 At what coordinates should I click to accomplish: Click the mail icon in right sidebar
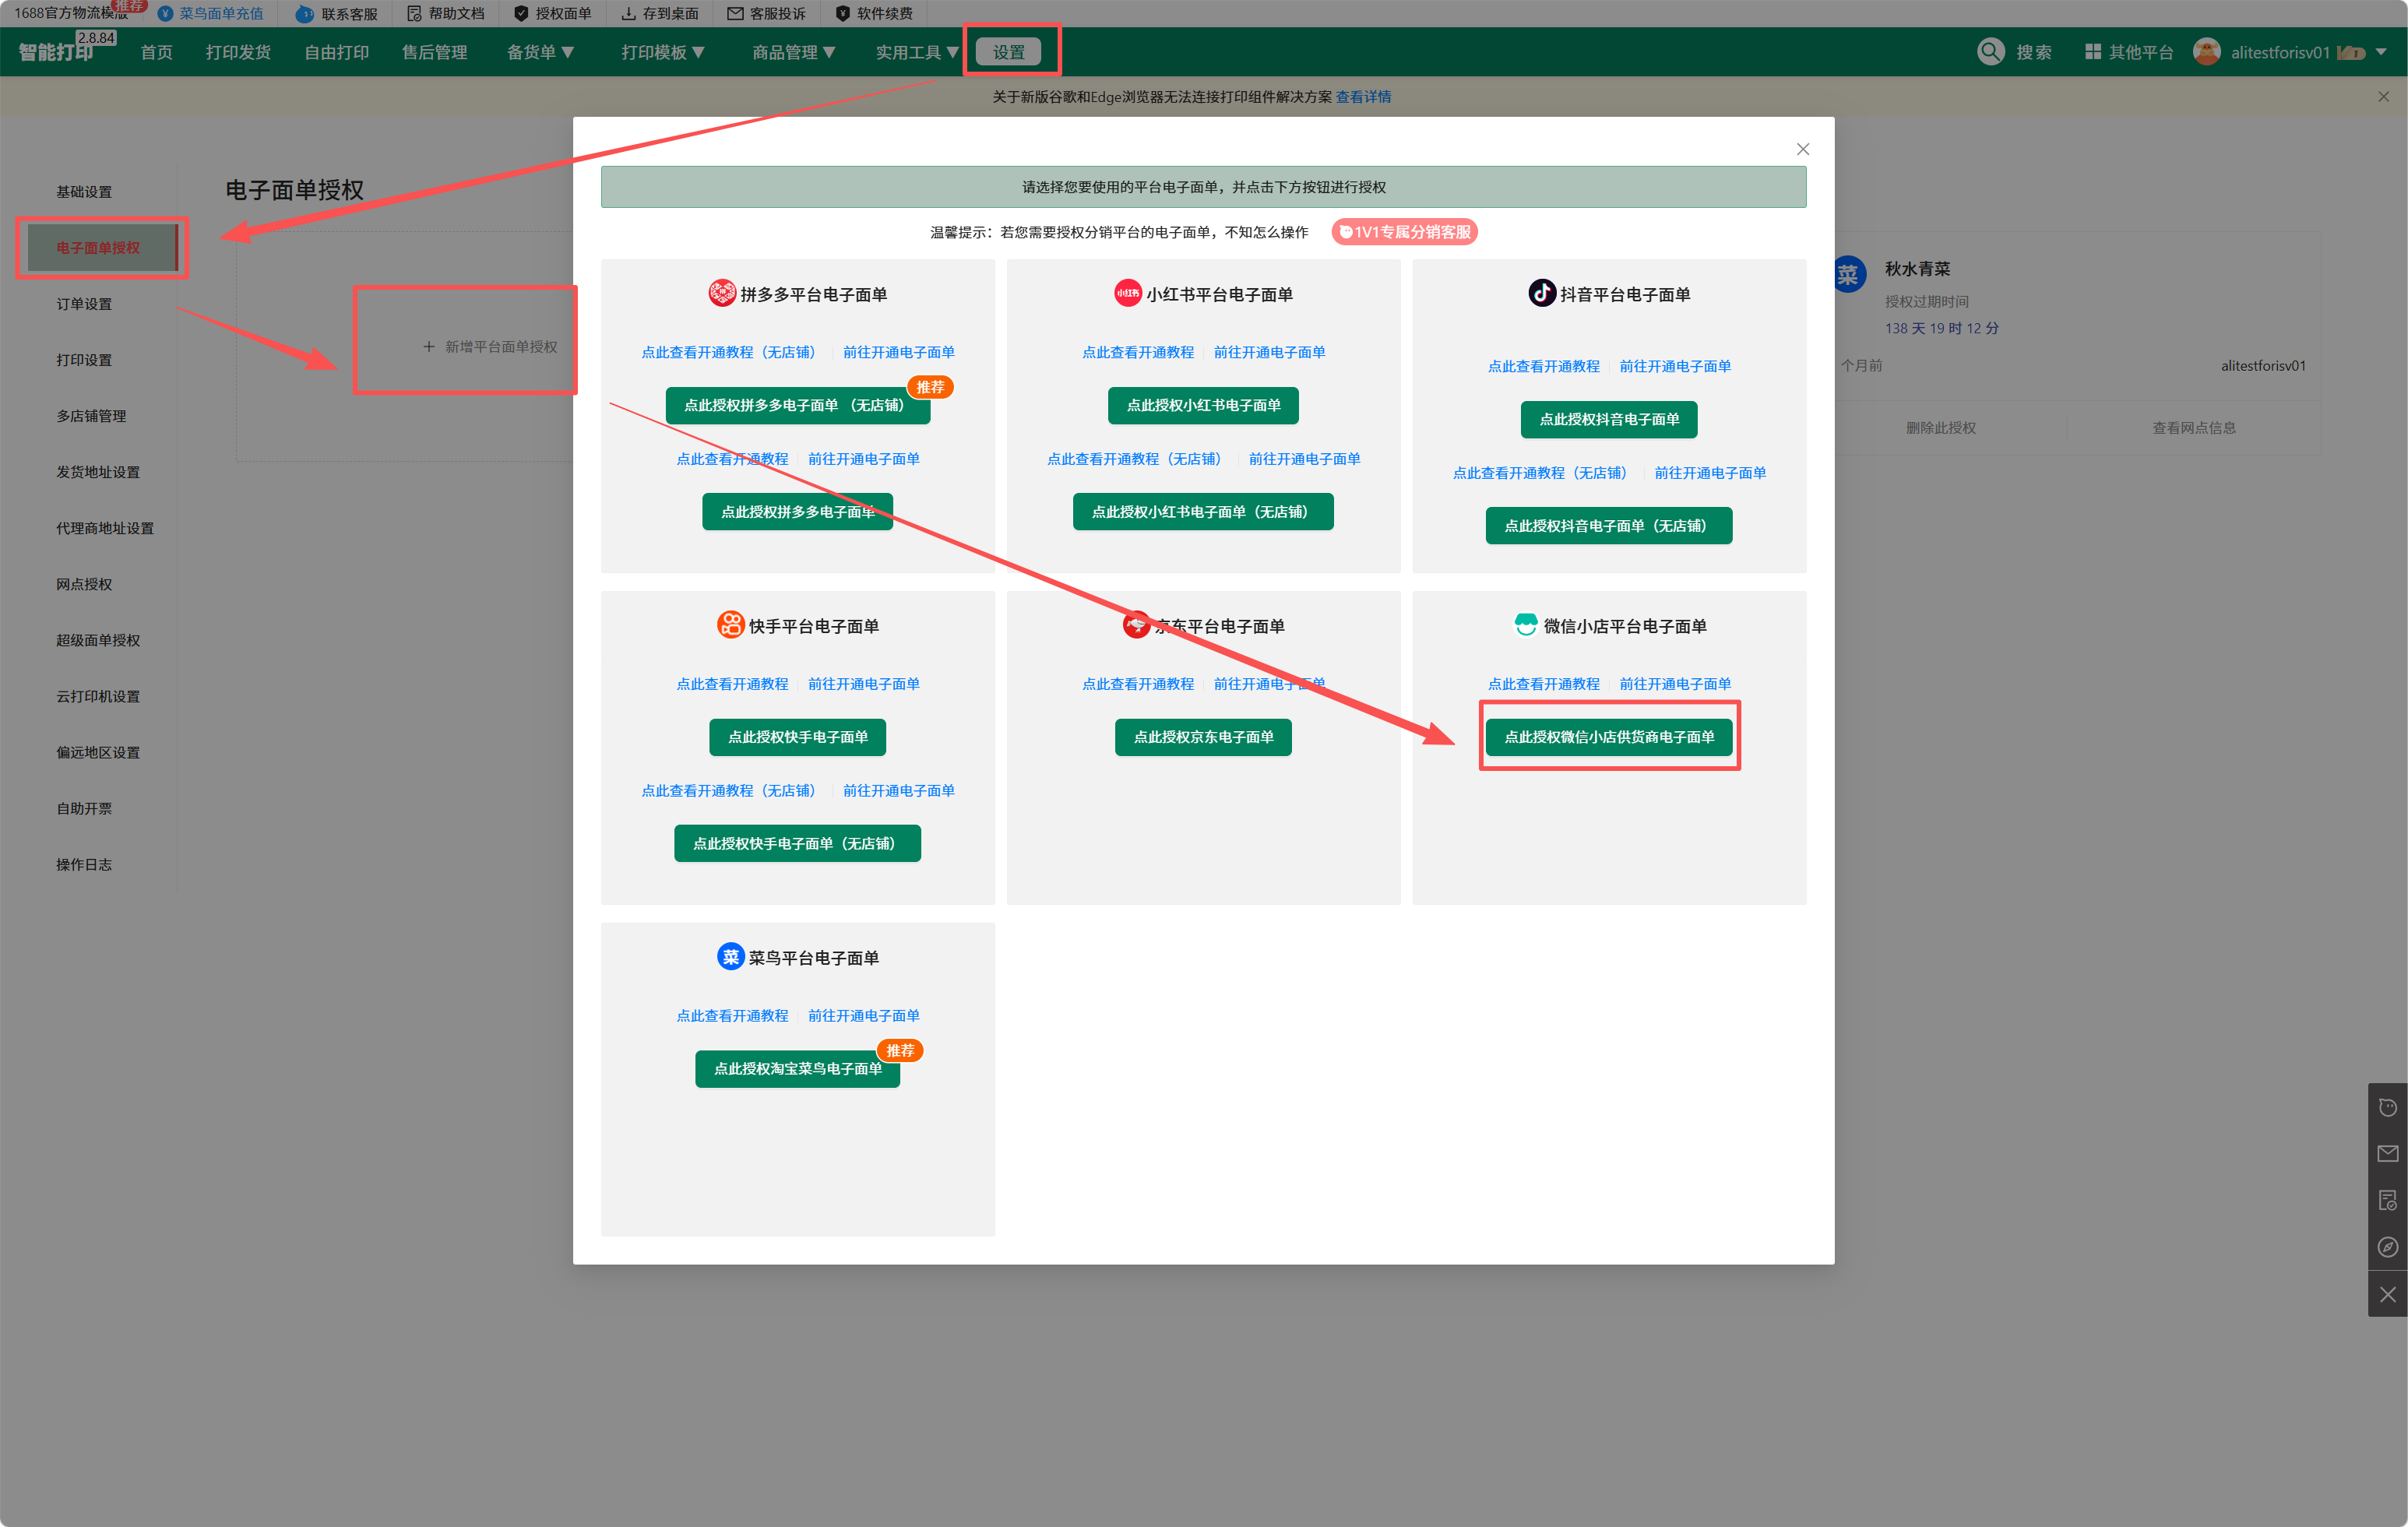point(2387,1154)
